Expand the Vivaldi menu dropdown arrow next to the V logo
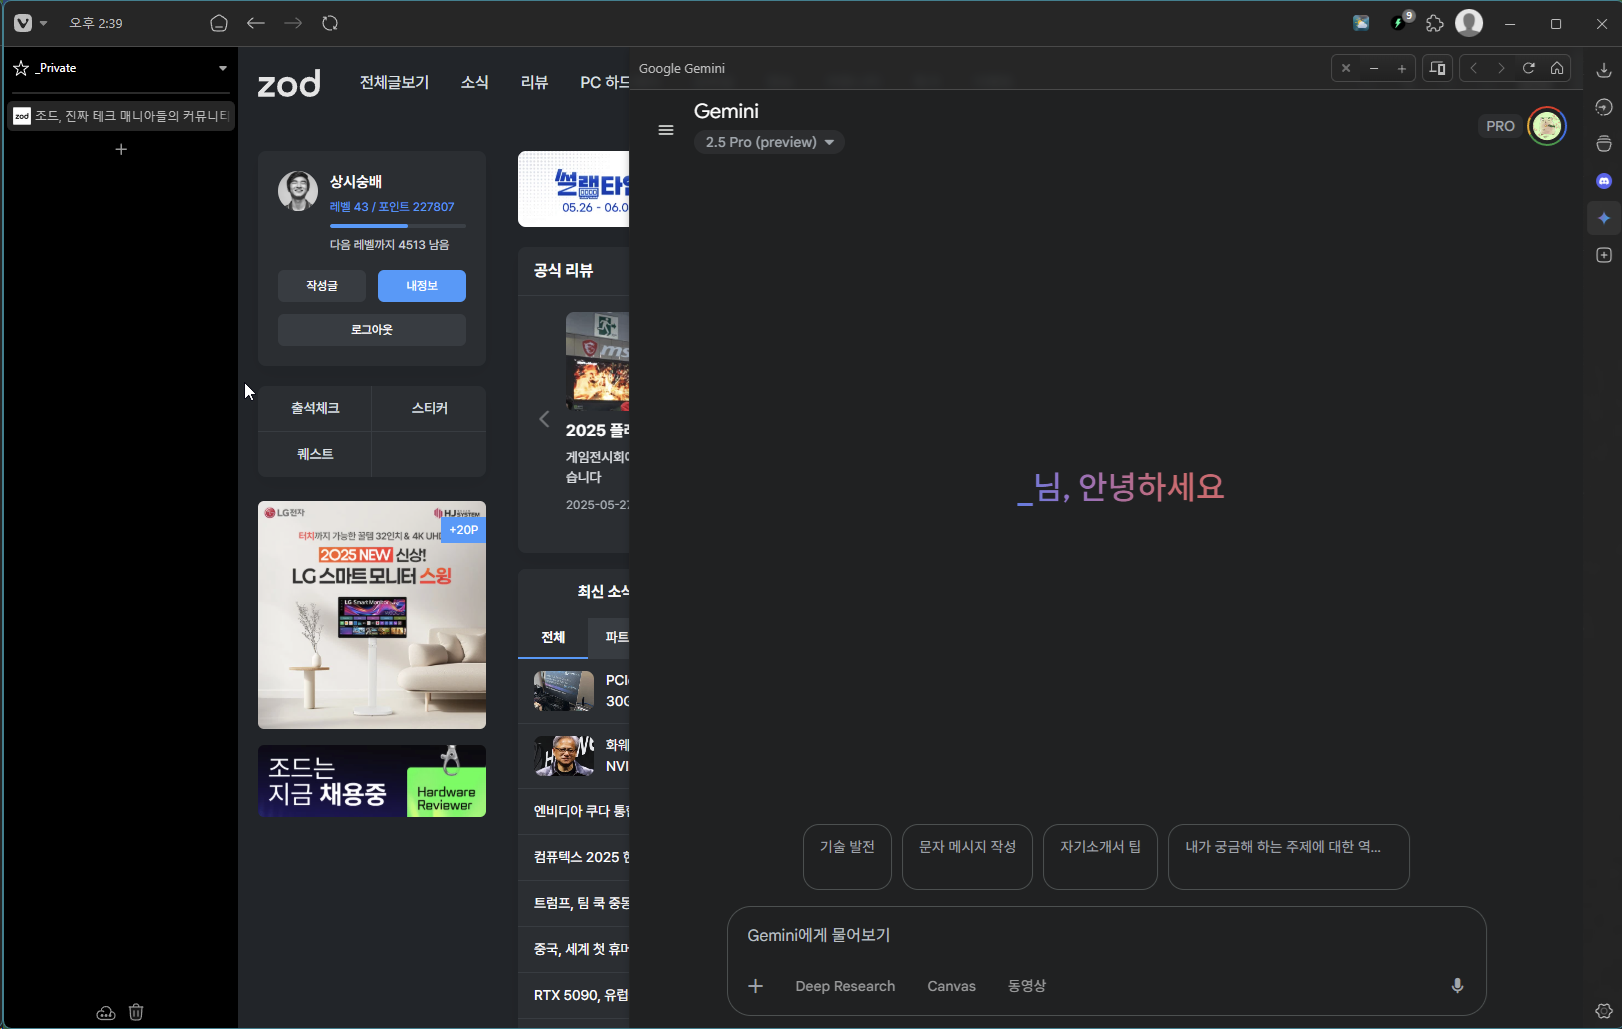This screenshot has height=1029, width=1622. coord(43,23)
